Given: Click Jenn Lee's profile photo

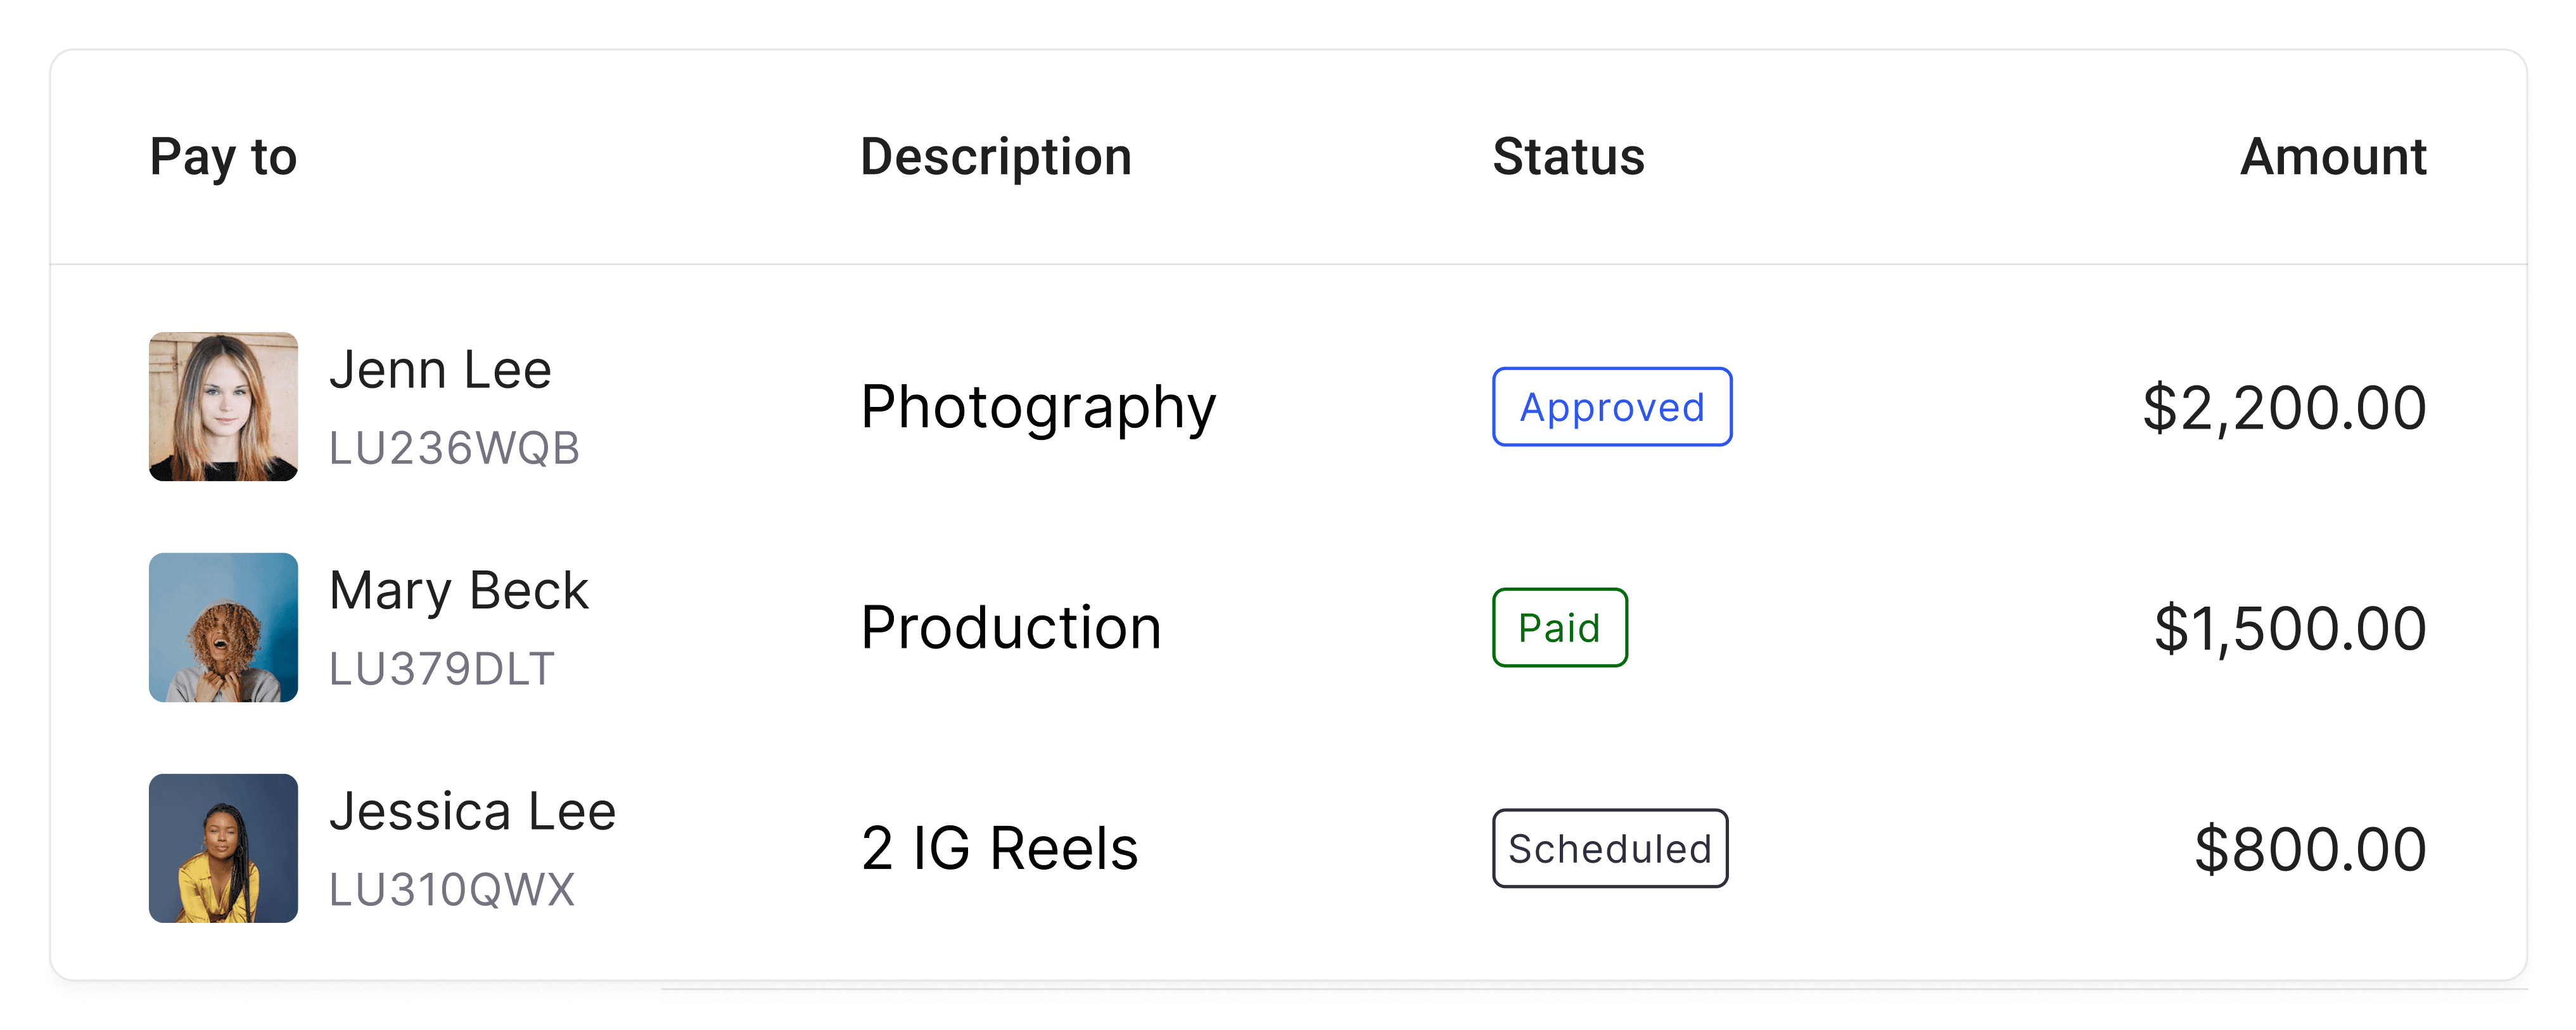Looking at the screenshot, I should click(223, 407).
